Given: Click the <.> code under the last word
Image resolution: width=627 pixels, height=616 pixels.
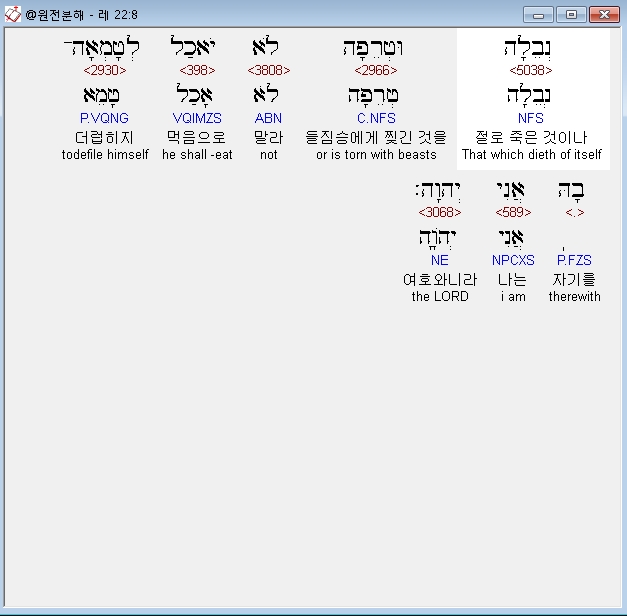Looking at the screenshot, I should point(575,212).
